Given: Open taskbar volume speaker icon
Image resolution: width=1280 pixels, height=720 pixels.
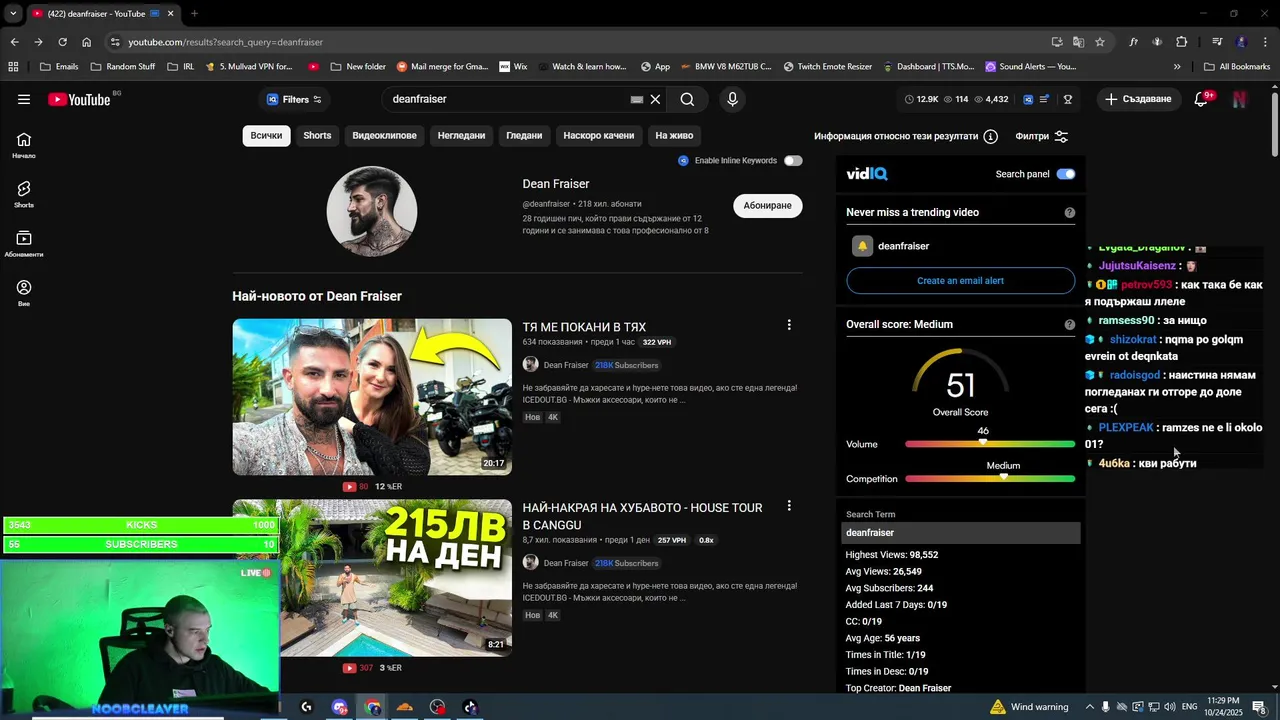Looking at the screenshot, I should [1169, 707].
